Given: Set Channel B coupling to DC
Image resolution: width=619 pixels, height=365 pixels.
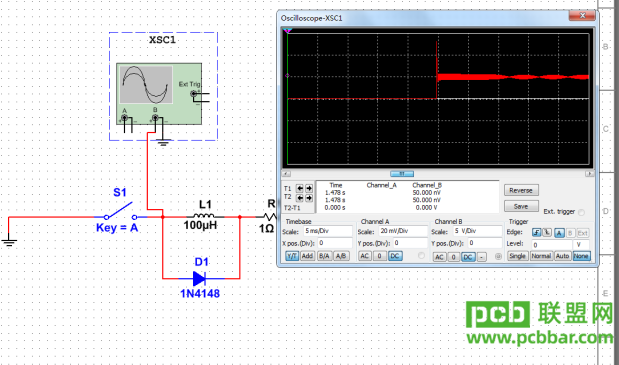Looking at the screenshot, I should click(x=468, y=257).
